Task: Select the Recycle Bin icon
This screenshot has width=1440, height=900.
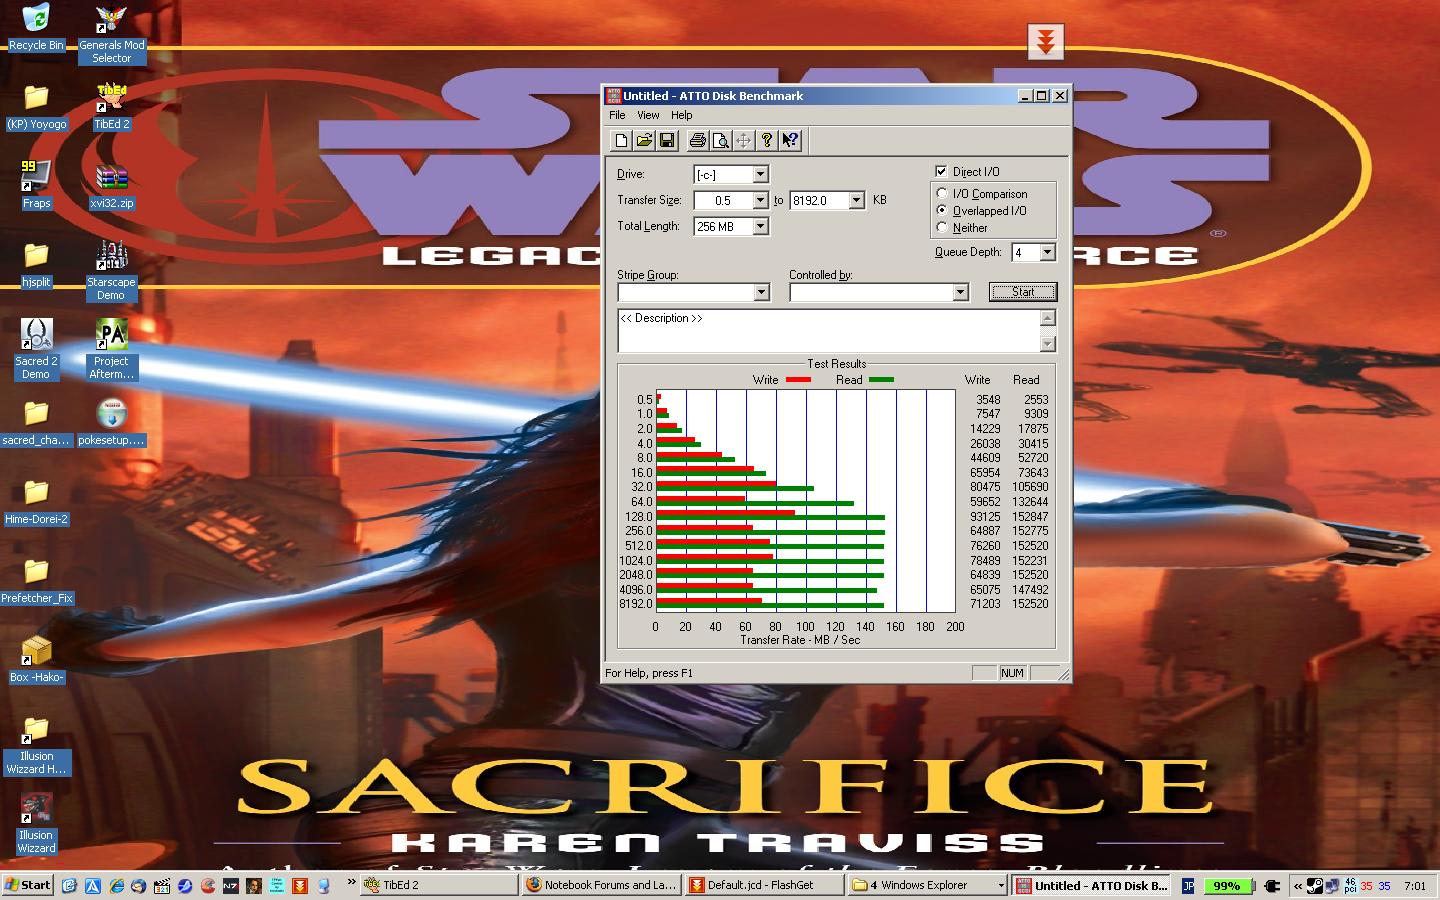Action: point(36,28)
